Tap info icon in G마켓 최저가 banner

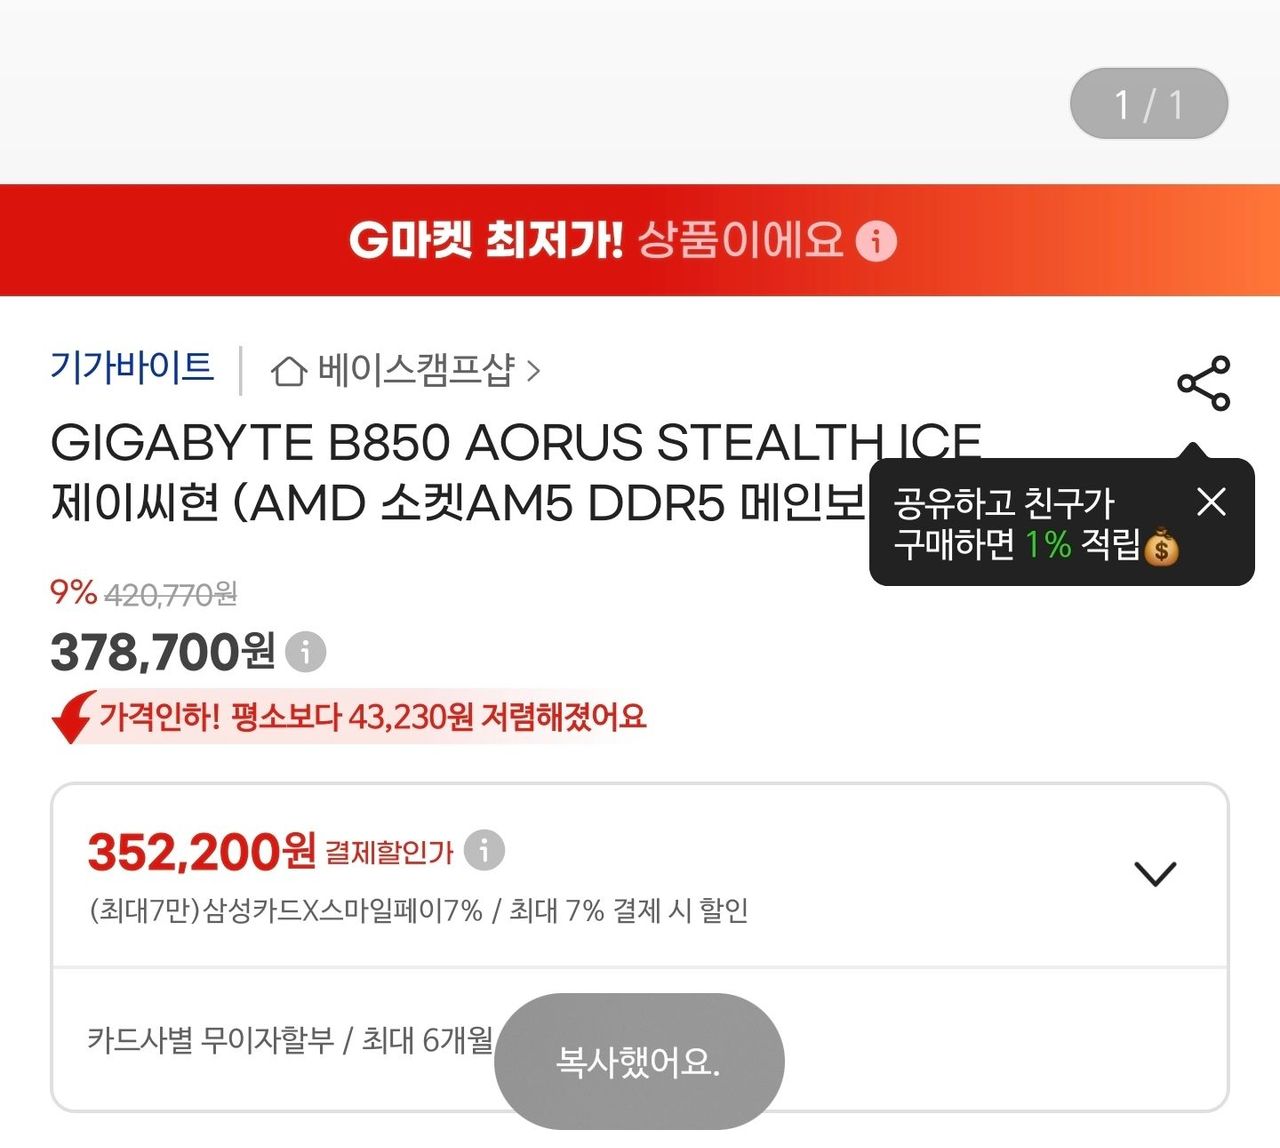coord(876,241)
